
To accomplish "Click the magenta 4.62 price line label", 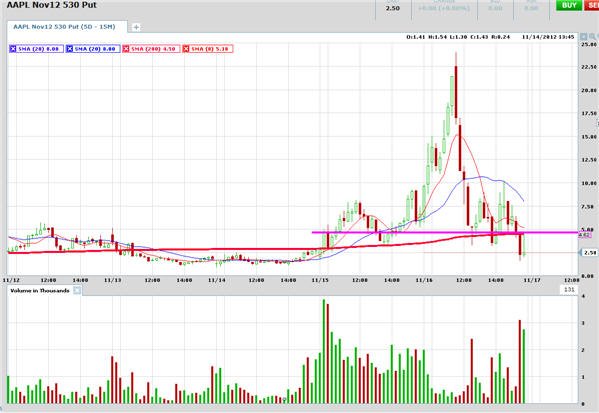I will click(x=585, y=235).
